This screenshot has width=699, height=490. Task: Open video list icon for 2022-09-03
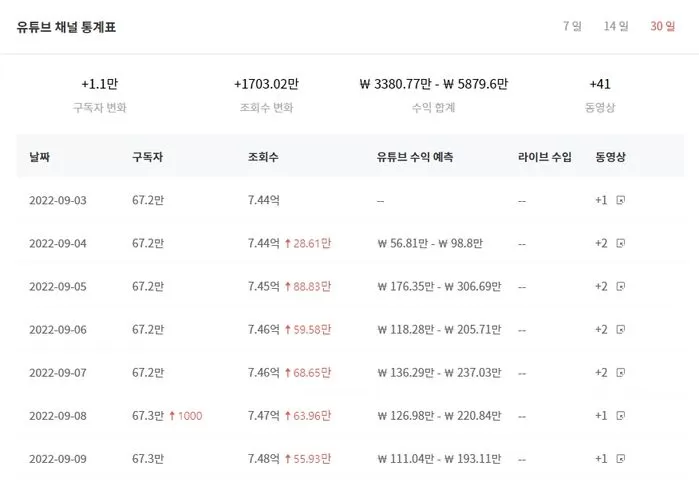click(x=621, y=200)
